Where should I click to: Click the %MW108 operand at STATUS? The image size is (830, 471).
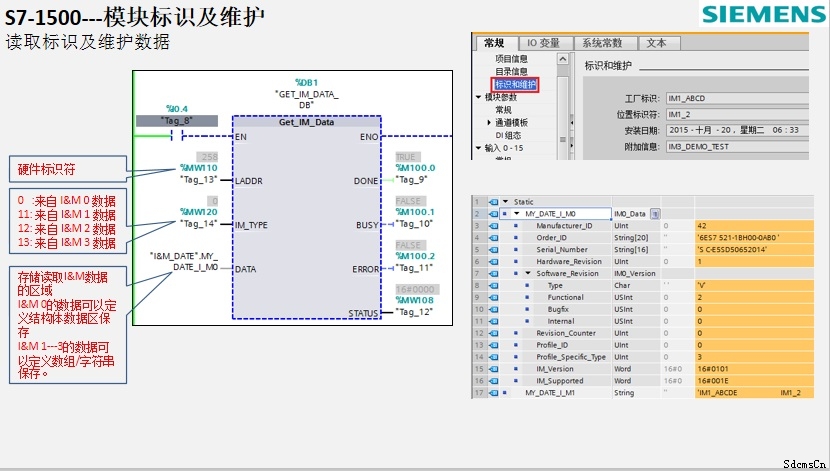tap(414, 300)
